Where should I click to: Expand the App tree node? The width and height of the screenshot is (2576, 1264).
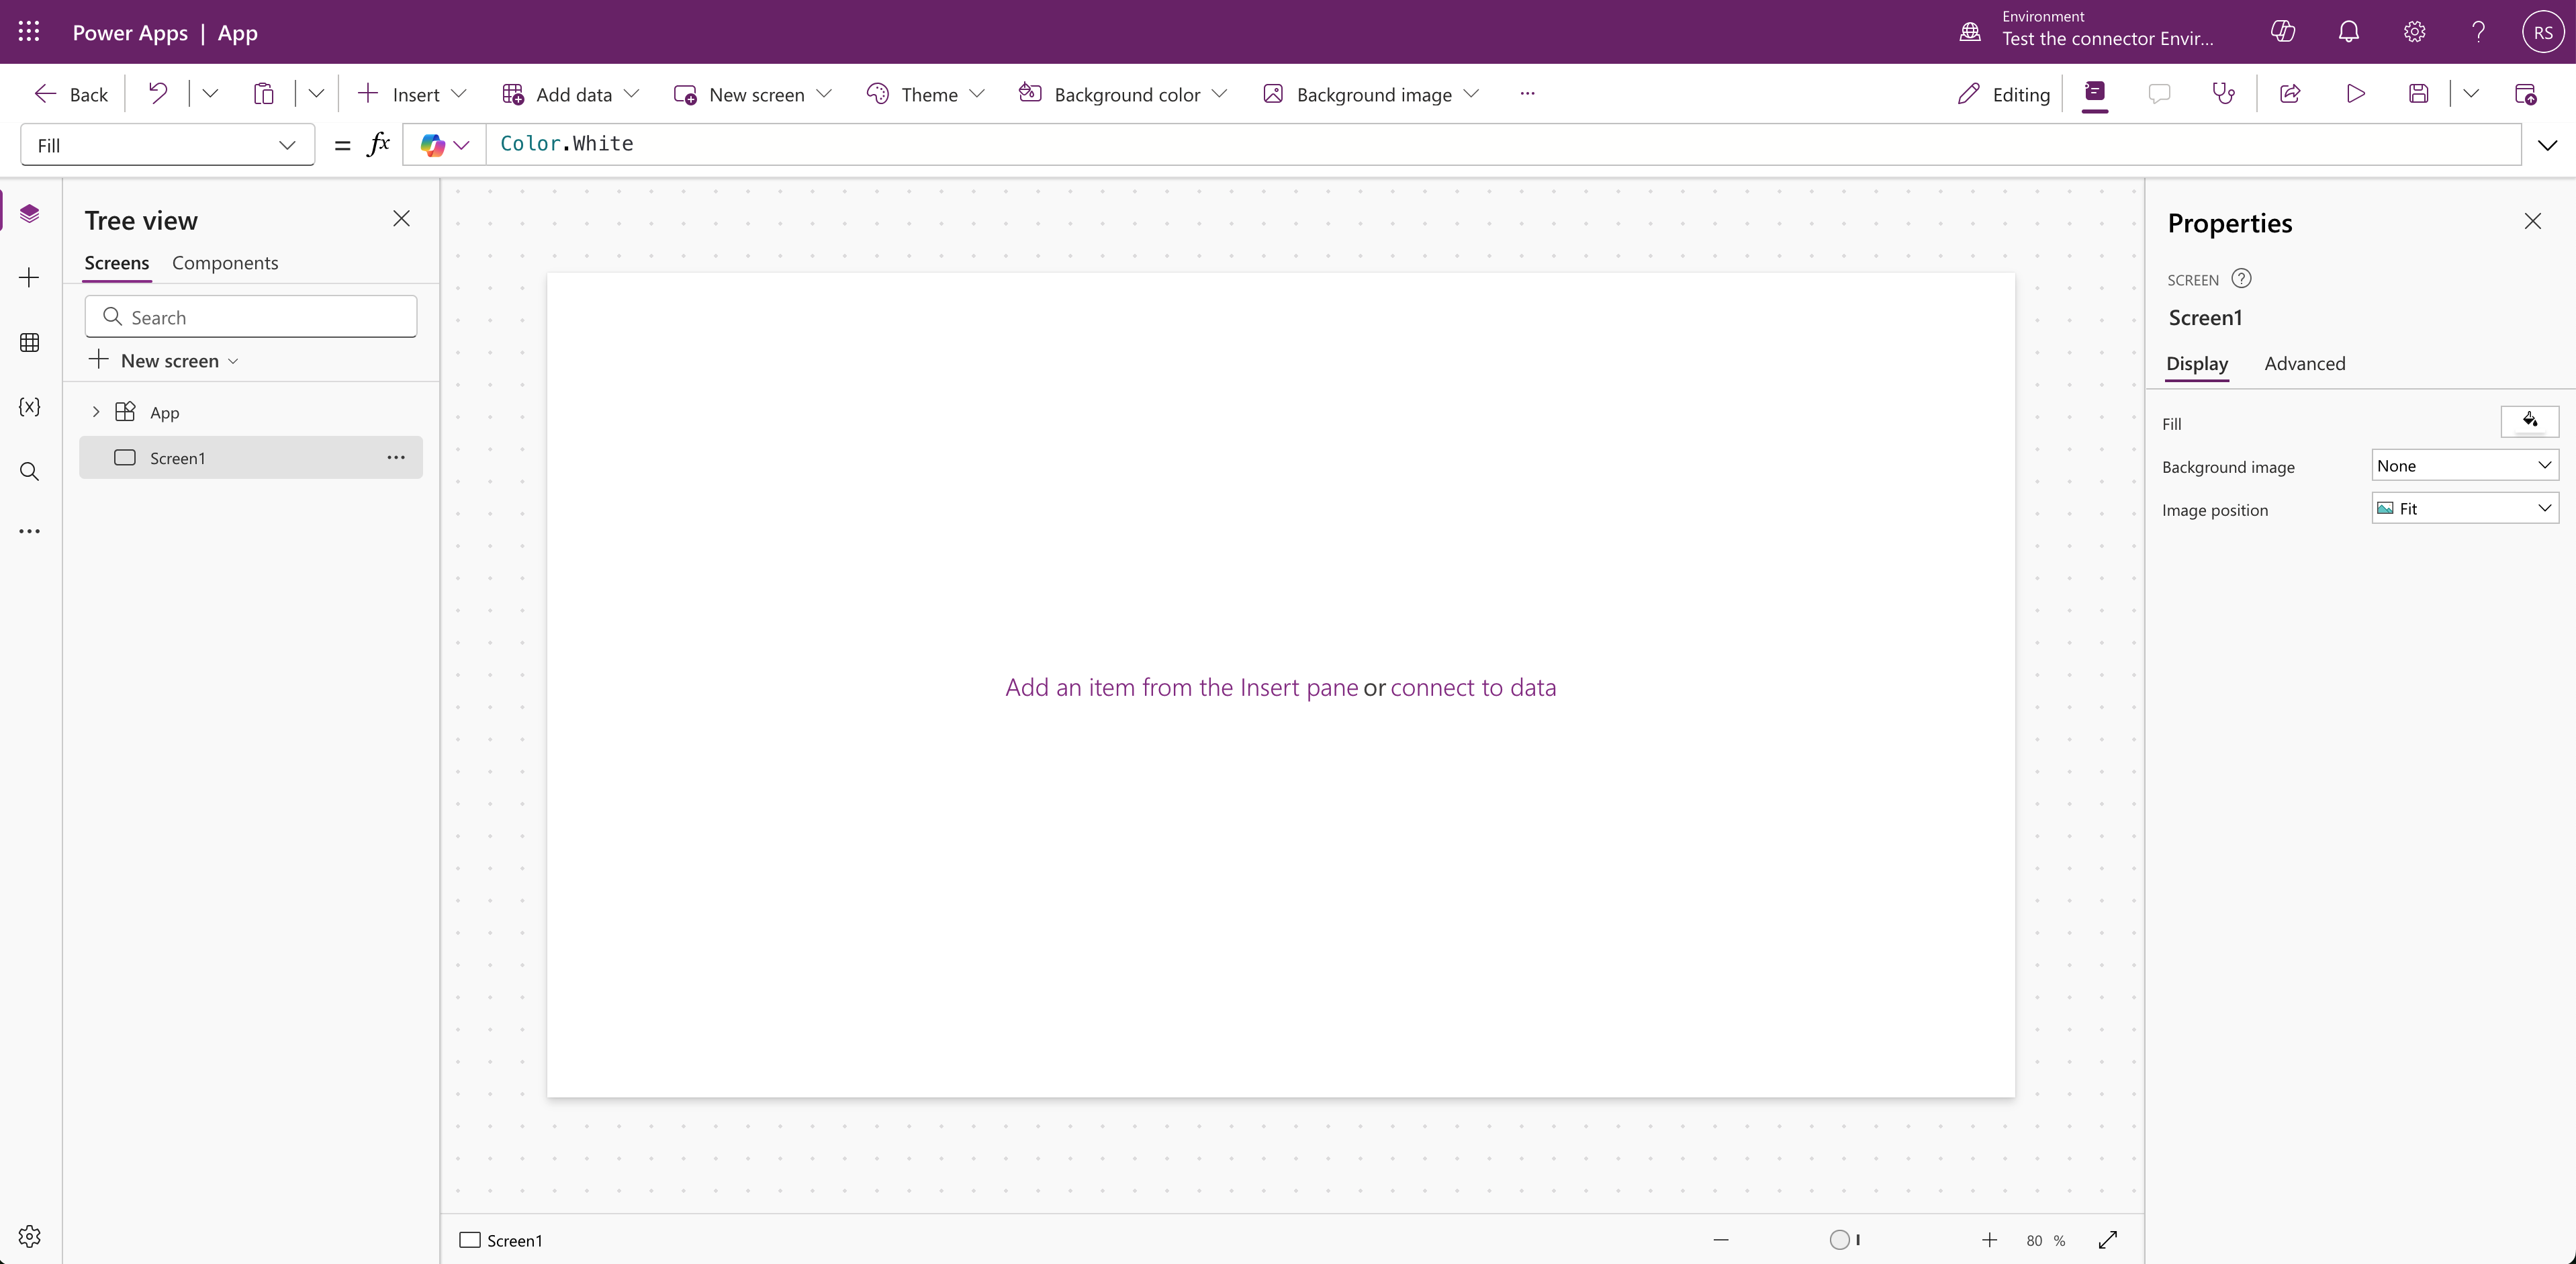tap(96, 412)
